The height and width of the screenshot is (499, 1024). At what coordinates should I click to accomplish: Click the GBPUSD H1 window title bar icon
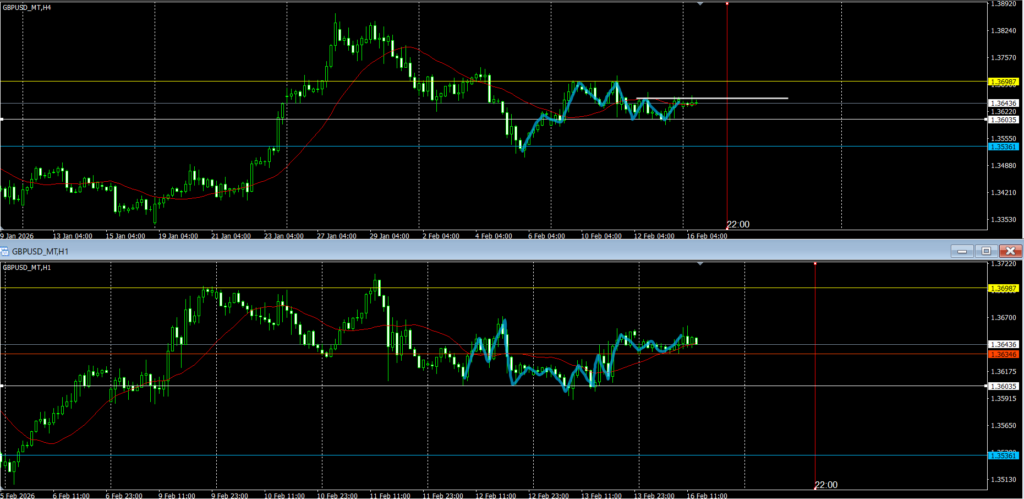pyautogui.click(x=5, y=250)
